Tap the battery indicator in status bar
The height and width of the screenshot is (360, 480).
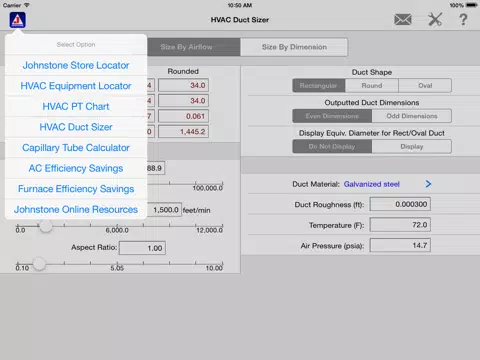click(472, 5)
